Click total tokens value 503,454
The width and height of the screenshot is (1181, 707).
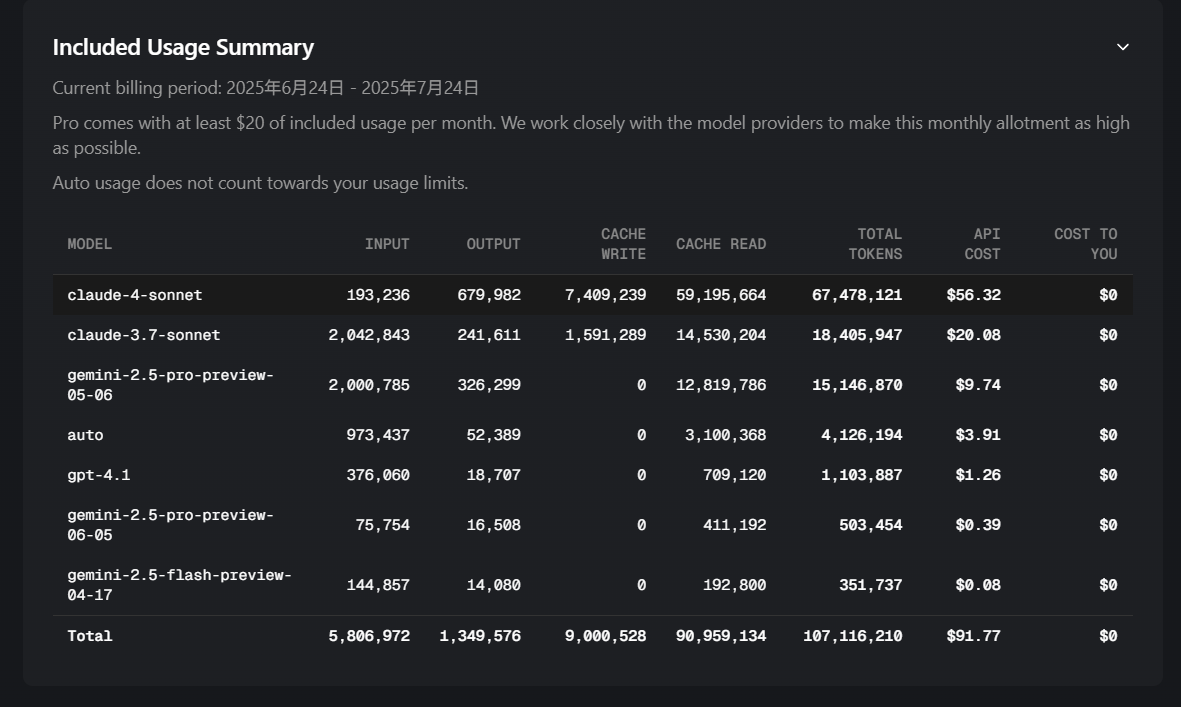871,526
